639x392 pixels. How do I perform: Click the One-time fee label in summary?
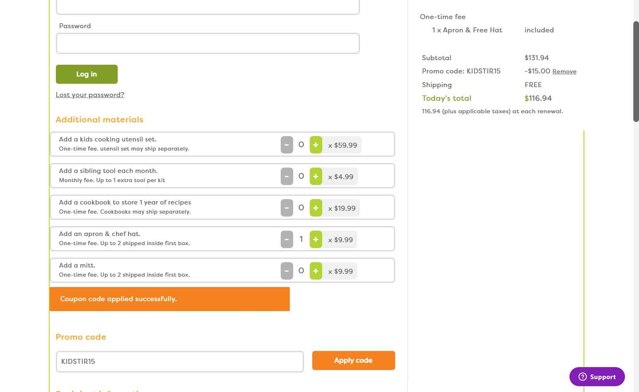pyautogui.click(x=443, y=17)
